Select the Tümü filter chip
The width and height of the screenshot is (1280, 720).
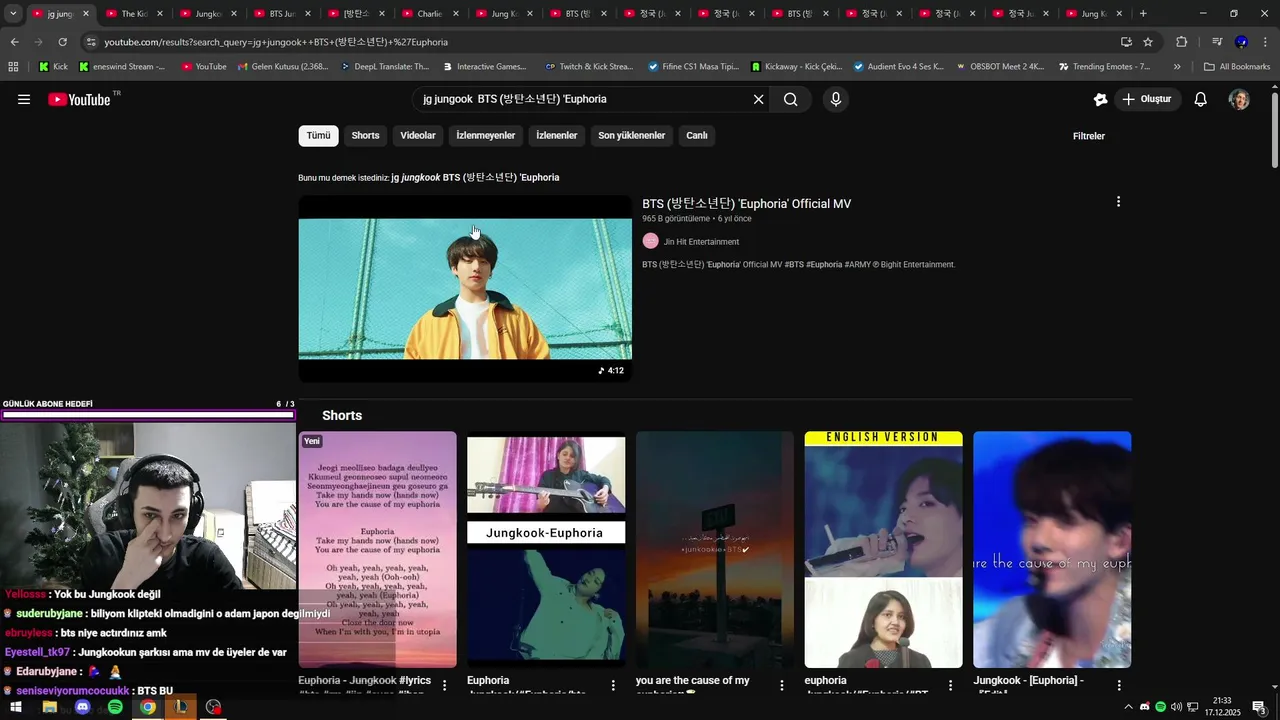click(x=318, y=136)
